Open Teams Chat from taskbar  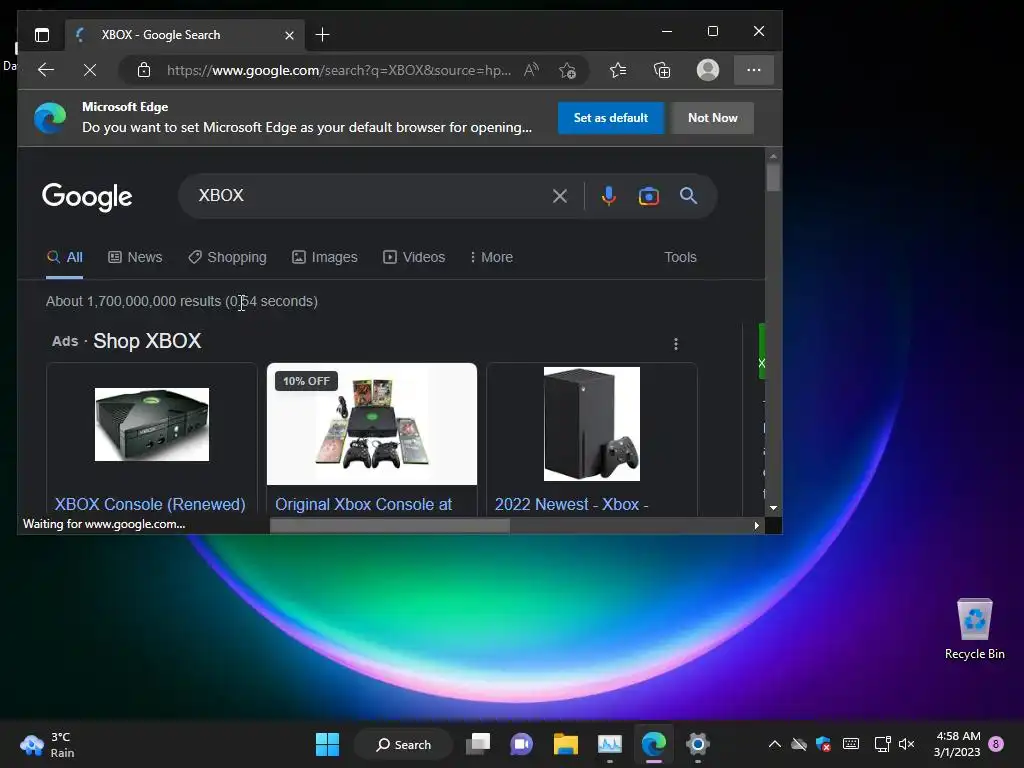pyautogui.click(x=521, y=744)
